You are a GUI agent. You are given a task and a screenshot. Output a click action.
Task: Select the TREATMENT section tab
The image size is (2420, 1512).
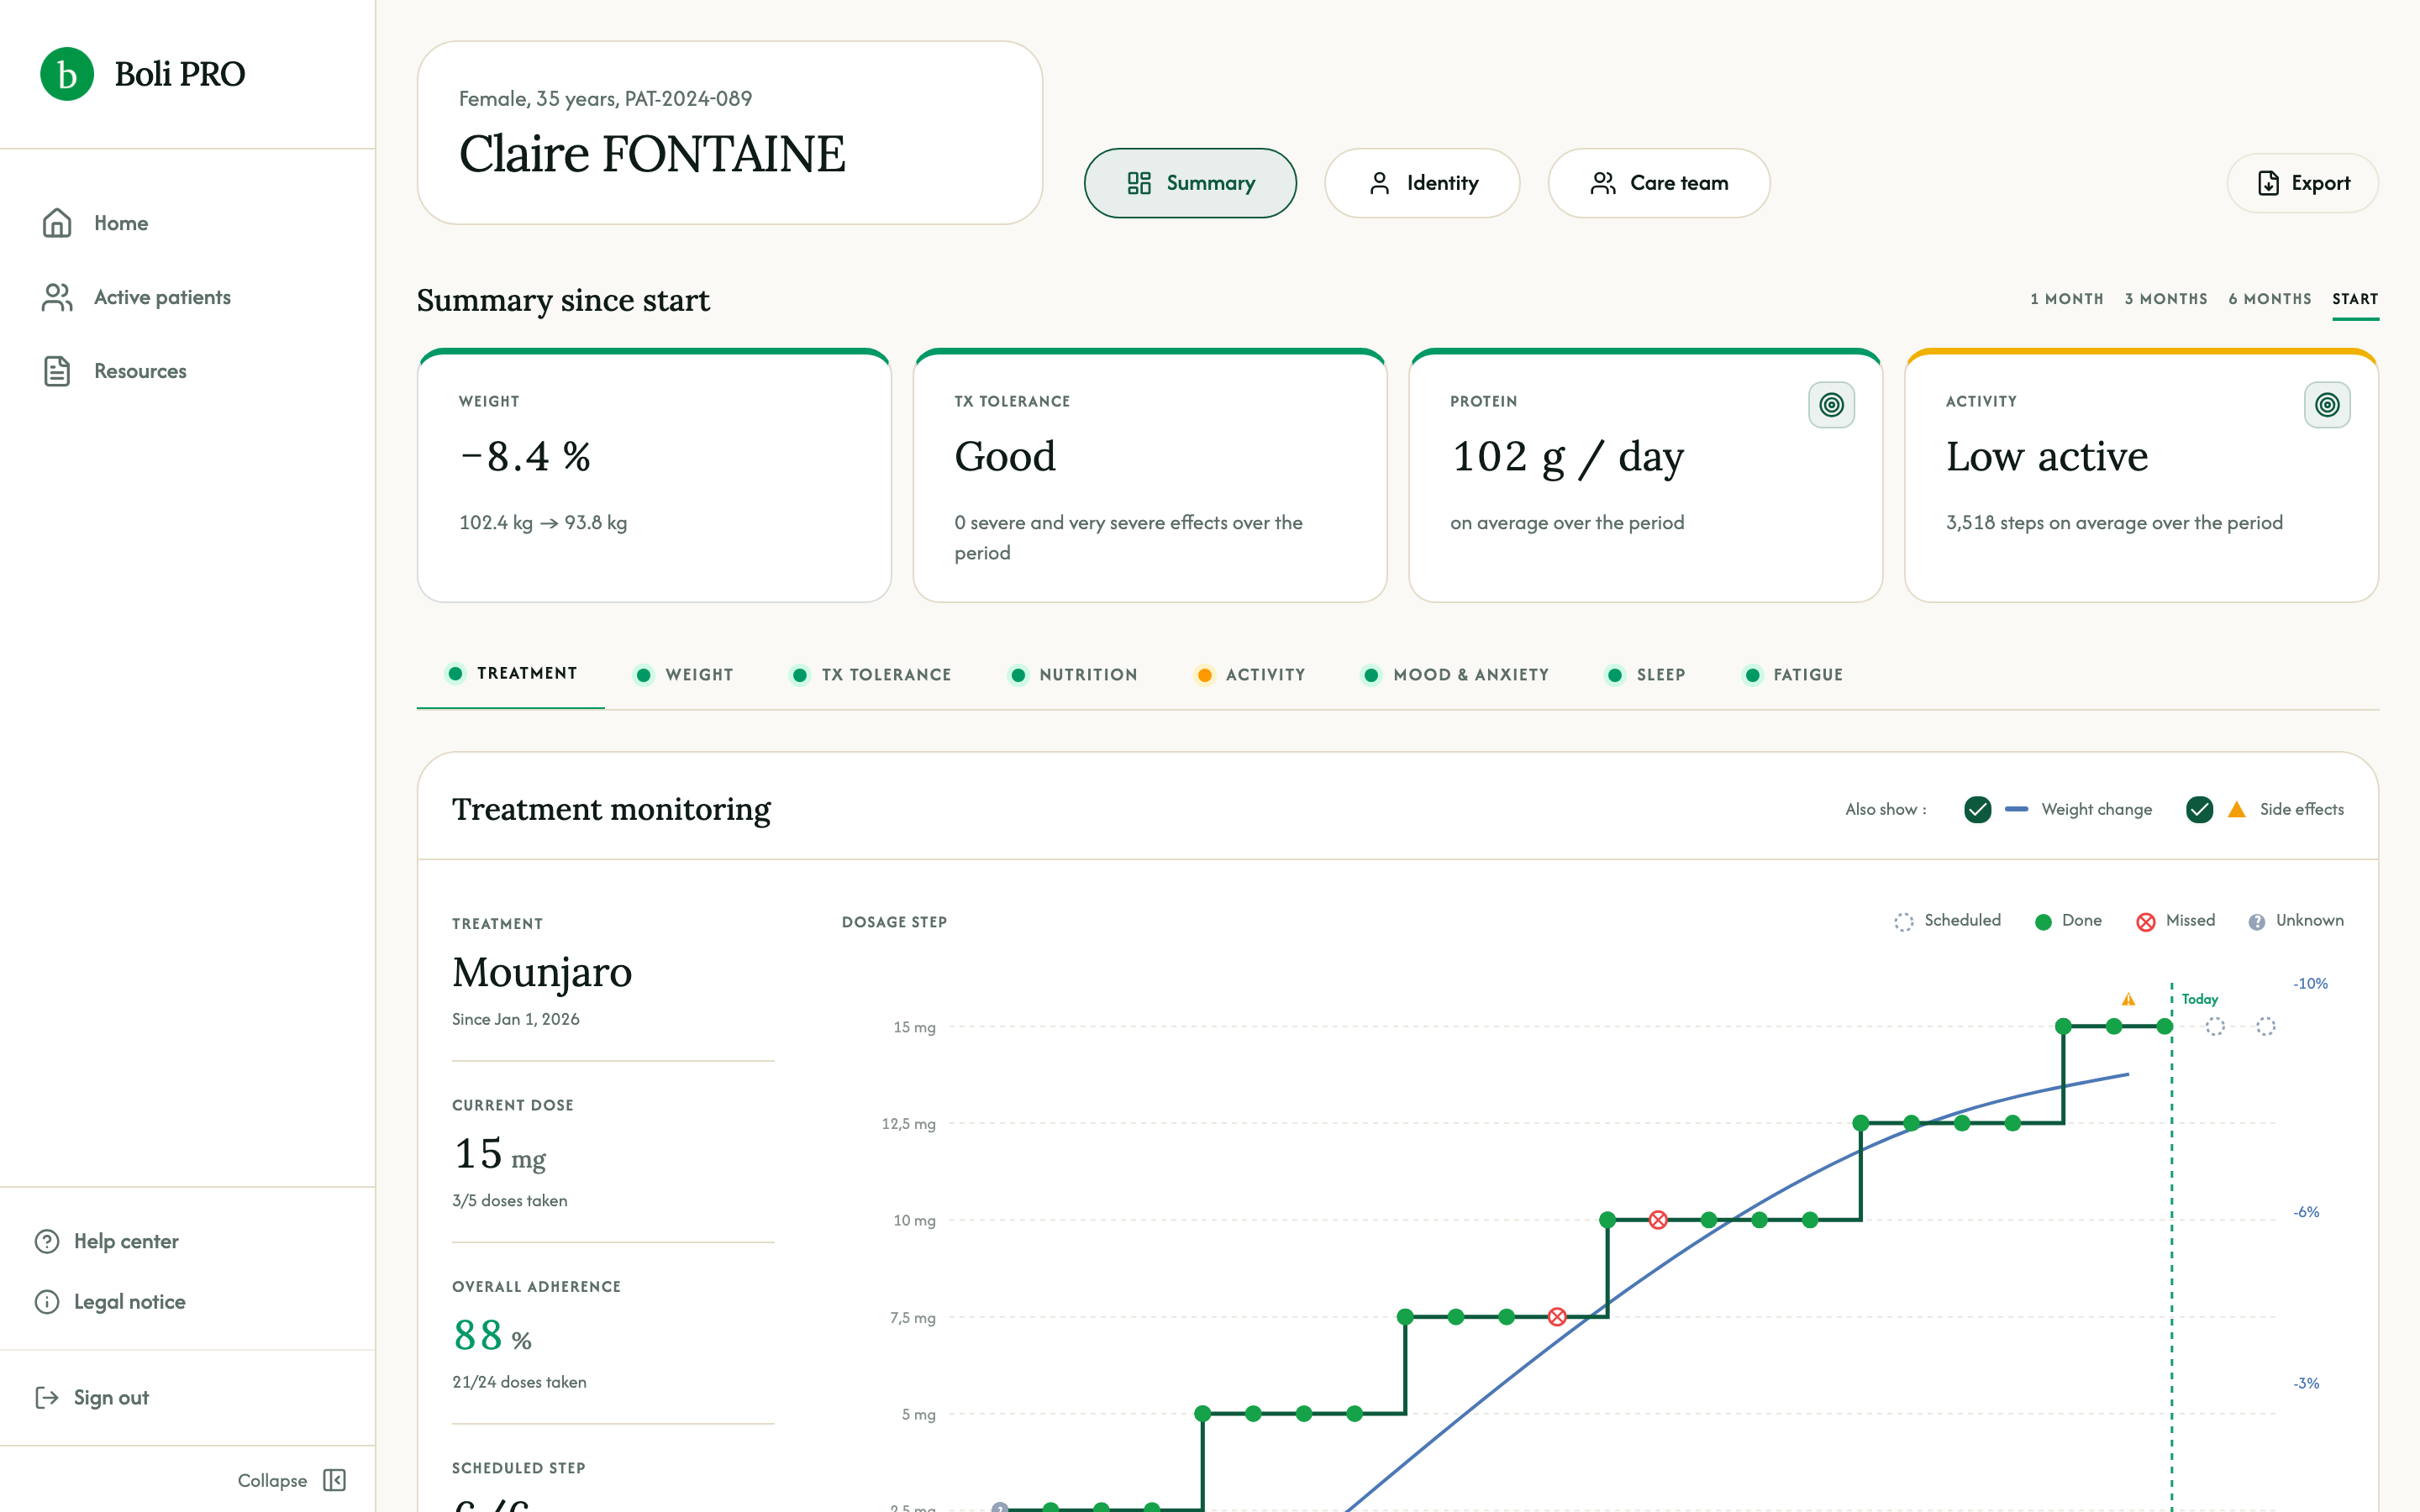(511, 674)
